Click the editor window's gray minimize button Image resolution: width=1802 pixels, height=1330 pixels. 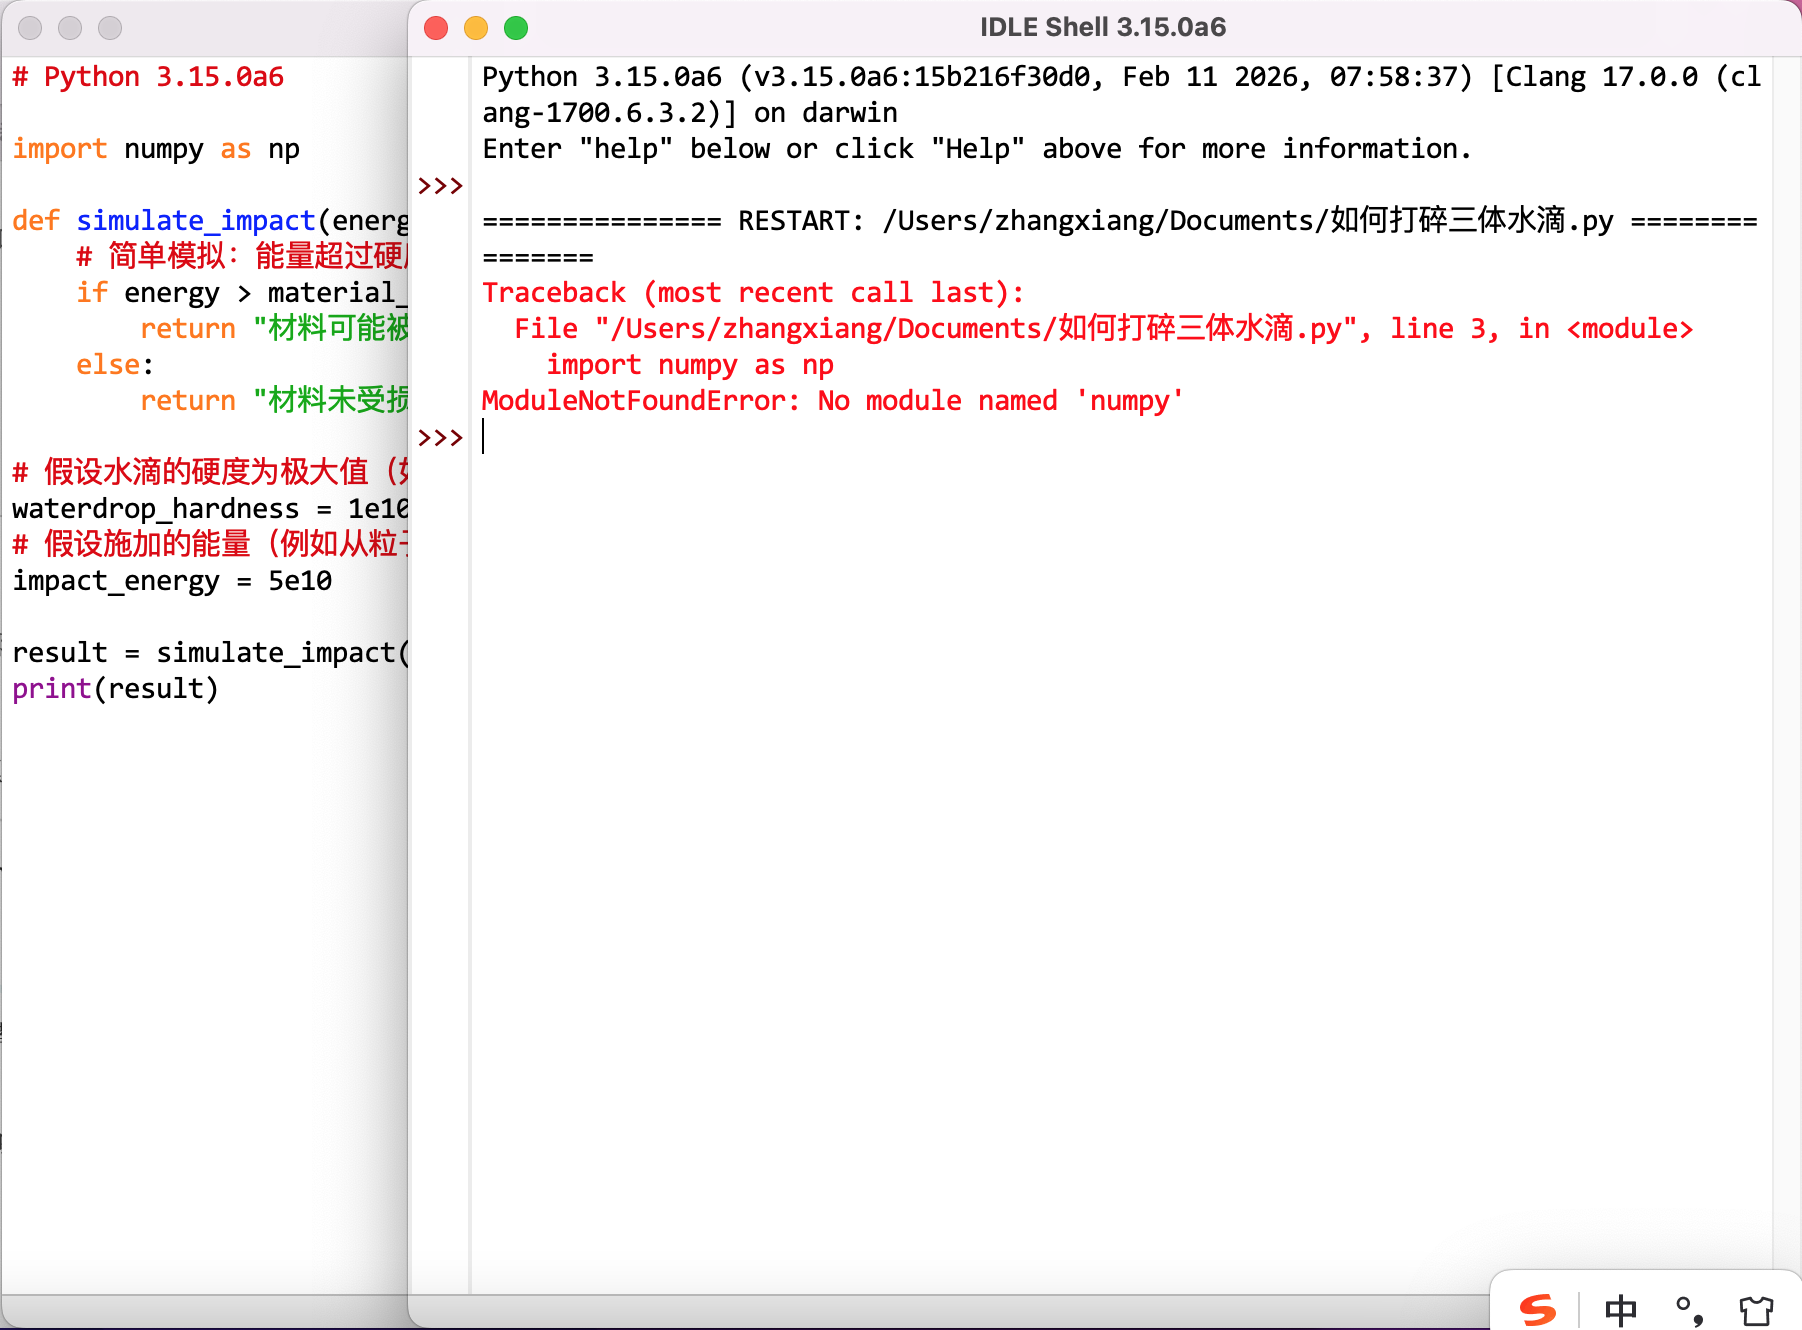[x=70, y=28]
